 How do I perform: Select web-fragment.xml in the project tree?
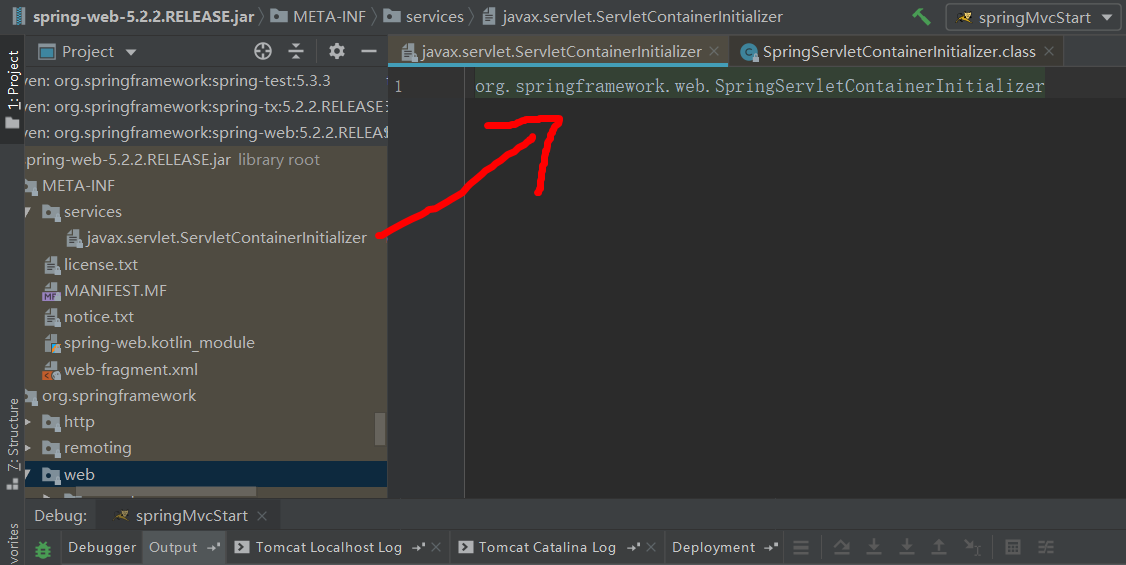[x=131, y=369]
